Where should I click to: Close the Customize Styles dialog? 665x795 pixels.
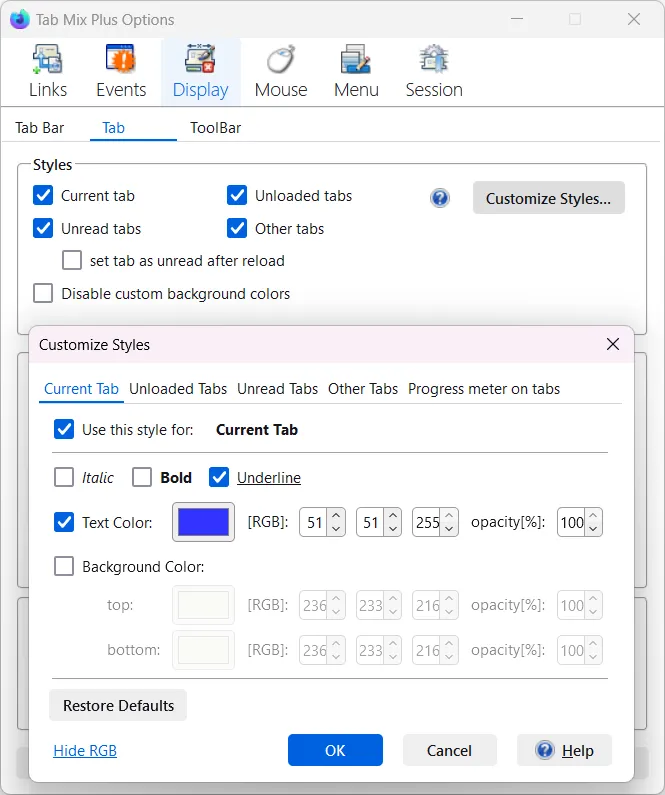click(613, 345)
